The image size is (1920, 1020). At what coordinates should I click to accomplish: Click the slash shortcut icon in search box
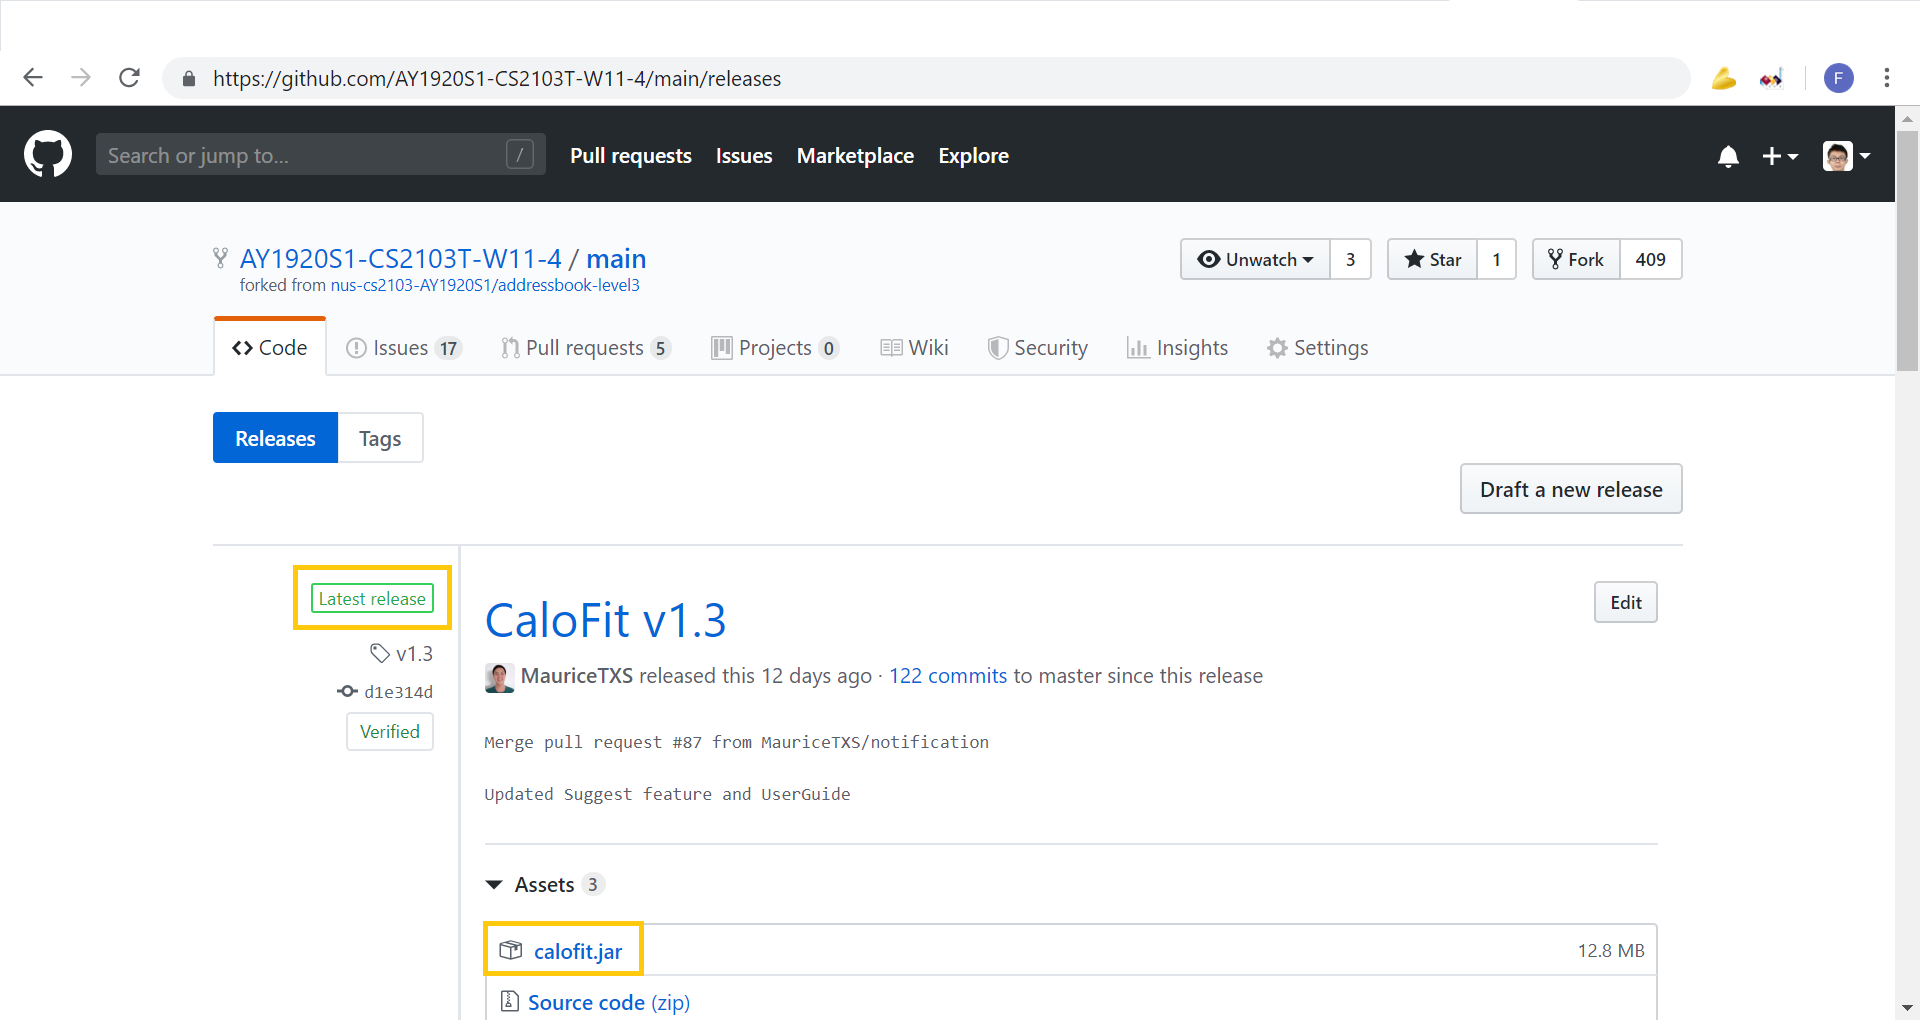519,154
